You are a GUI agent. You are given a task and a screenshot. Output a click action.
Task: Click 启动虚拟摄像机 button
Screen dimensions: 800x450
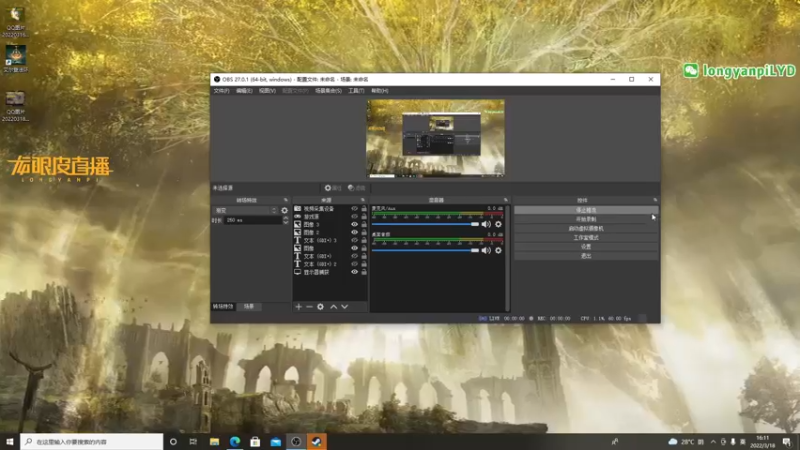coord(586,229)
